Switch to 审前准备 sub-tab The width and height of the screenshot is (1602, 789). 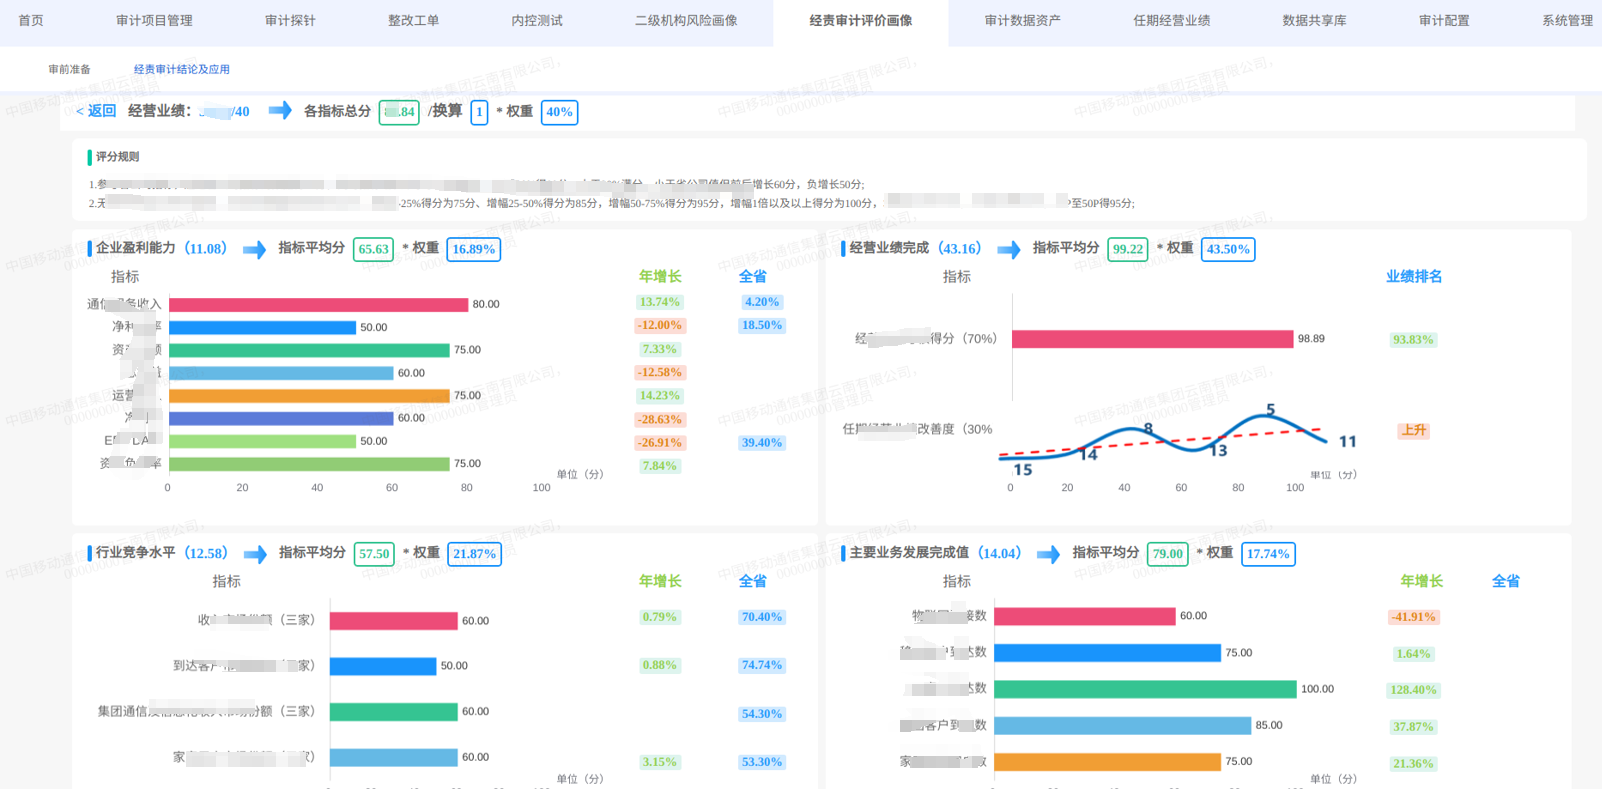(69, 69)
